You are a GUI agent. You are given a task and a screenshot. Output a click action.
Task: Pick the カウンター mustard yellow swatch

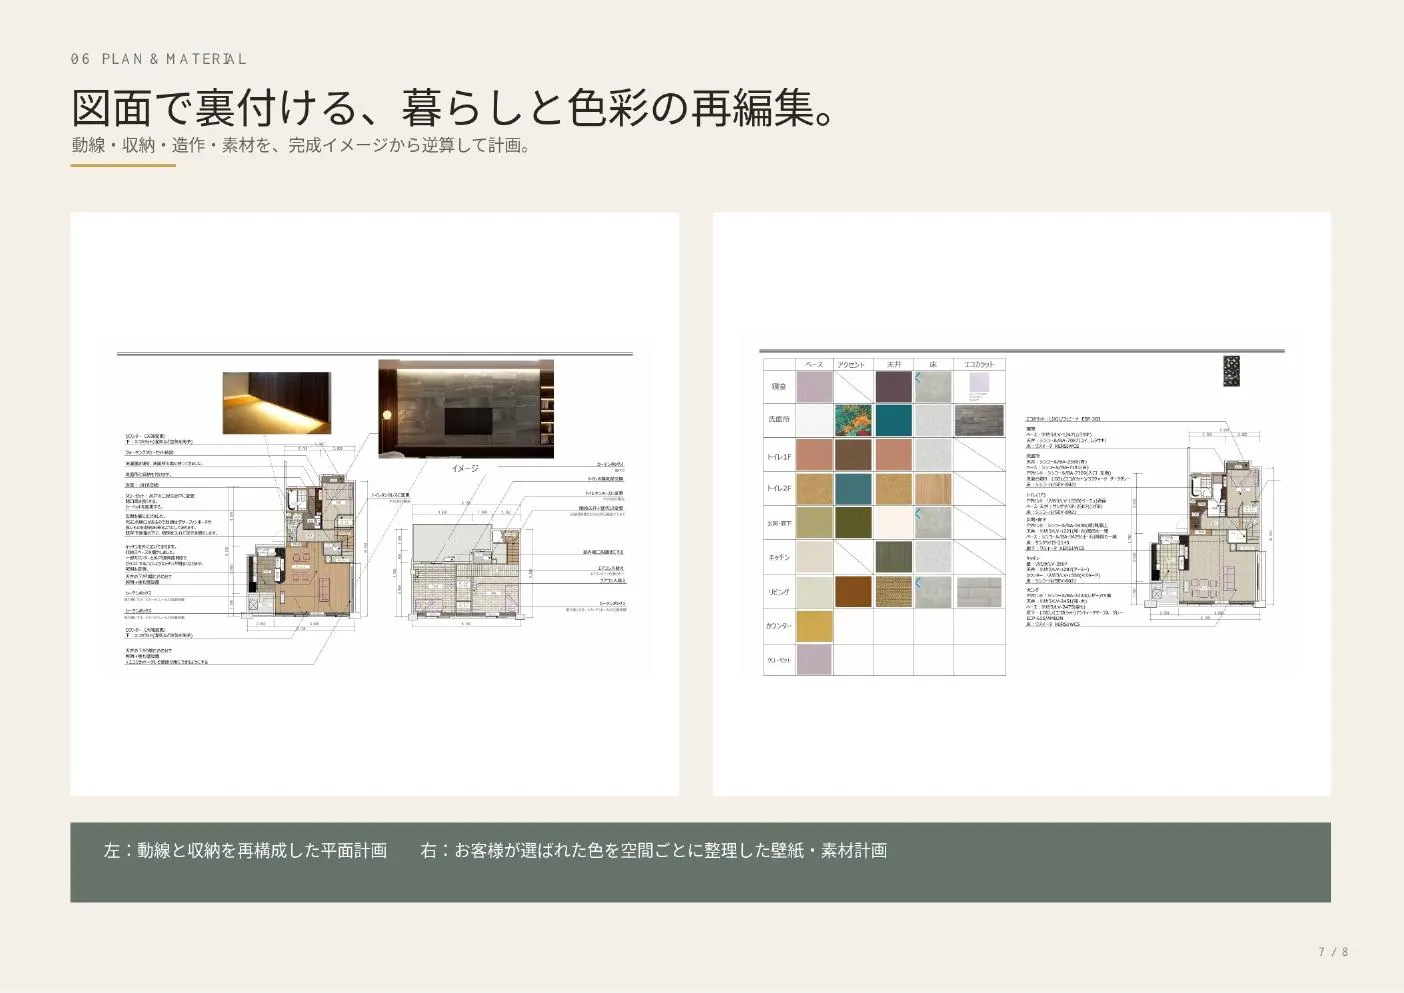[814, 626]
